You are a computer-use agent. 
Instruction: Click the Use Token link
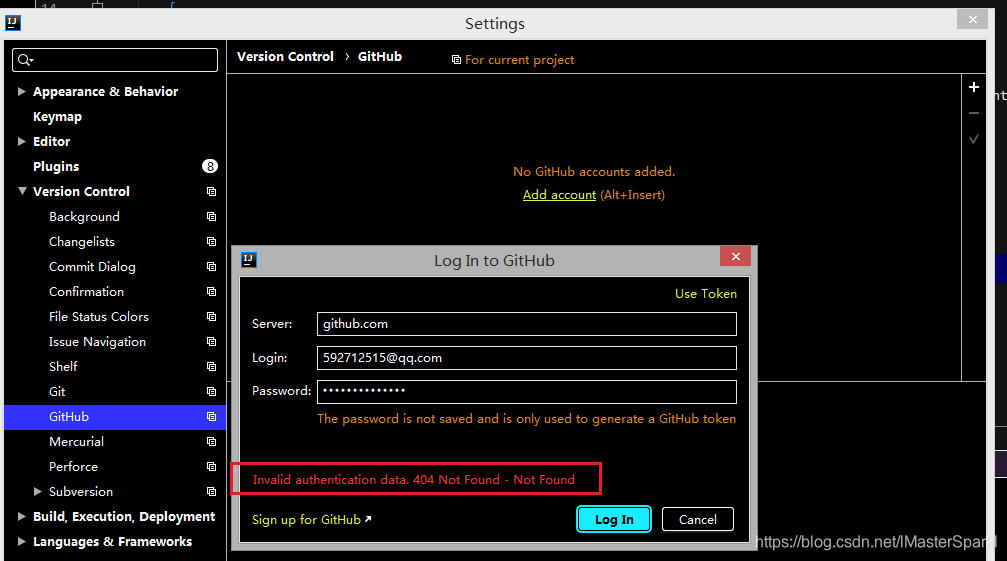(705, 293)
